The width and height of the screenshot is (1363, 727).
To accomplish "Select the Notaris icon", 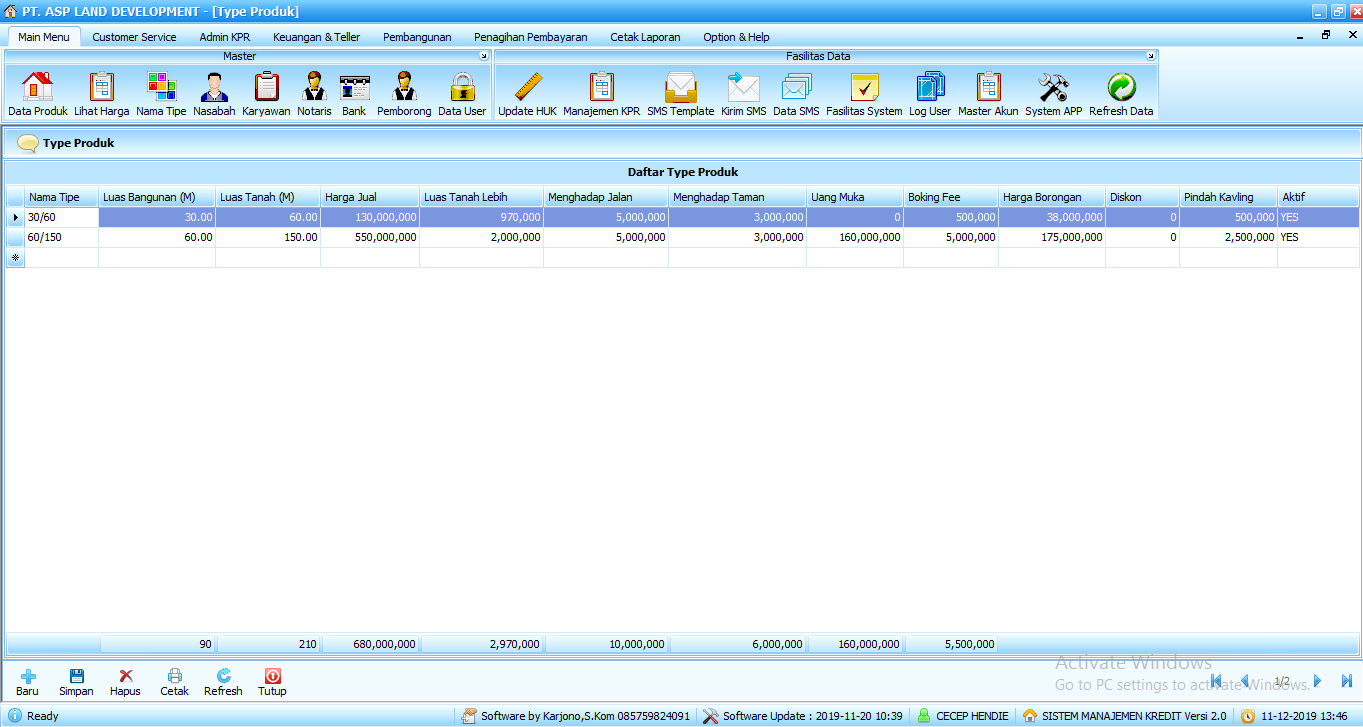I will click(314, 94).
